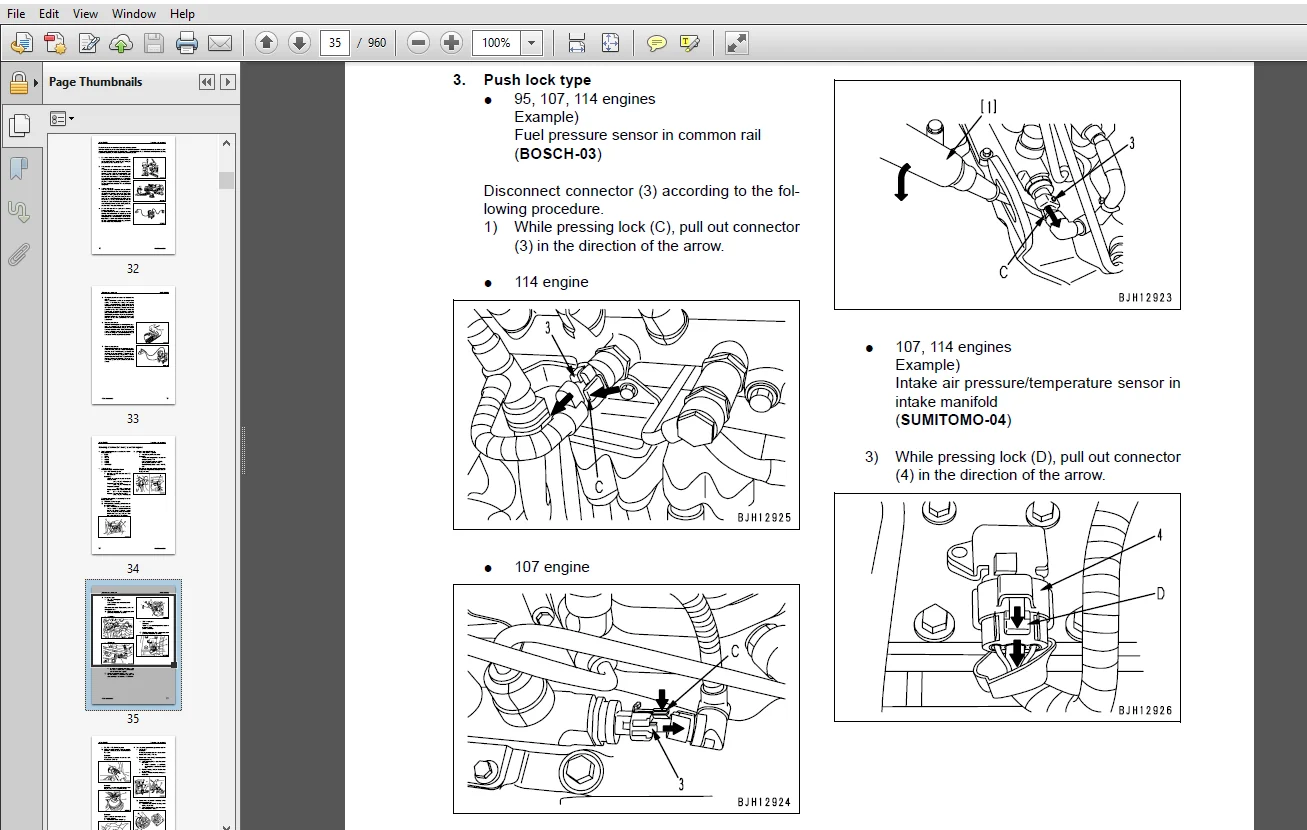
Task: Open the Attachments paperclip panel
Action: coord(18,255)
